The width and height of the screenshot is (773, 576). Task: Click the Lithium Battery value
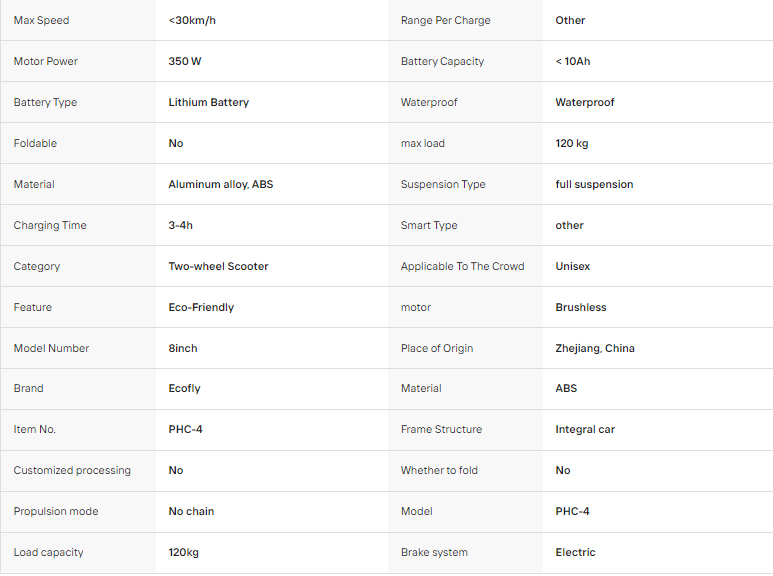click(x=209, y=102)
